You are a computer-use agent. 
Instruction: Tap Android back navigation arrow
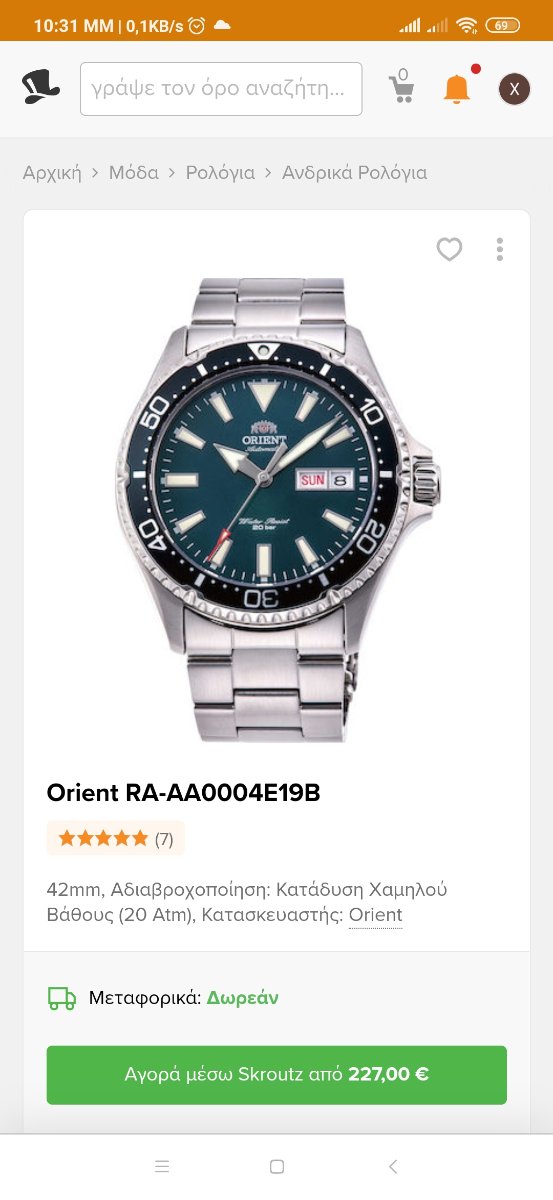(x=393, y=1166)
